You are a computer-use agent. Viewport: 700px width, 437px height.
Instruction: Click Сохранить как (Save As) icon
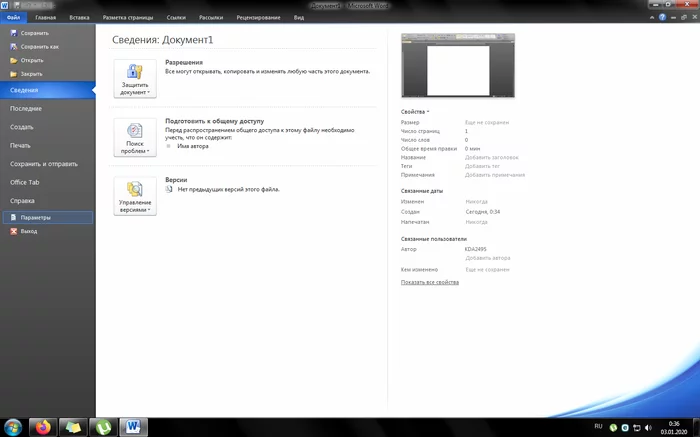pos(13,46)
